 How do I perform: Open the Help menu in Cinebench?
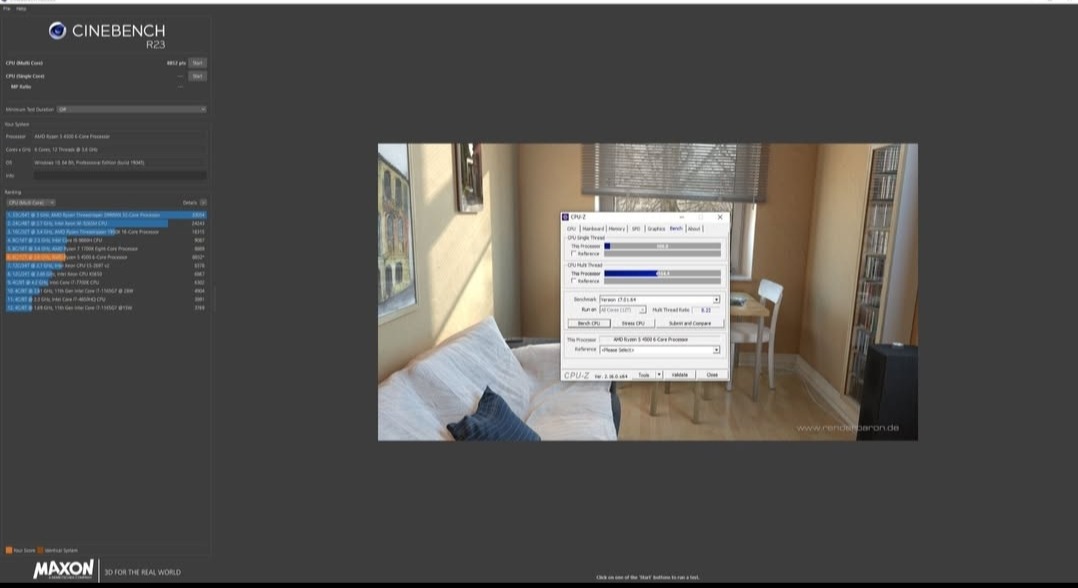coord(21,9)
